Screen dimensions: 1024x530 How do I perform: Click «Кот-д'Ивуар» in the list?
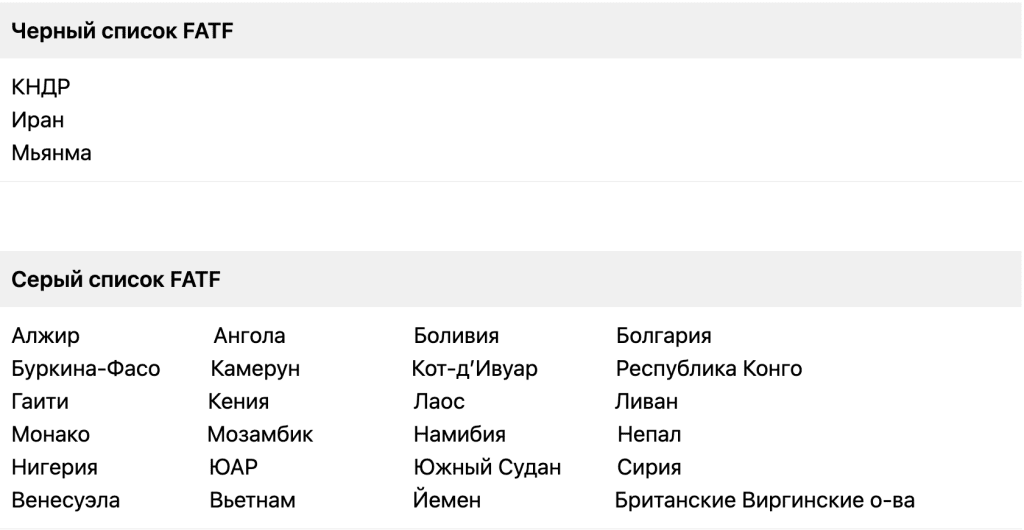tap(475, 369)
